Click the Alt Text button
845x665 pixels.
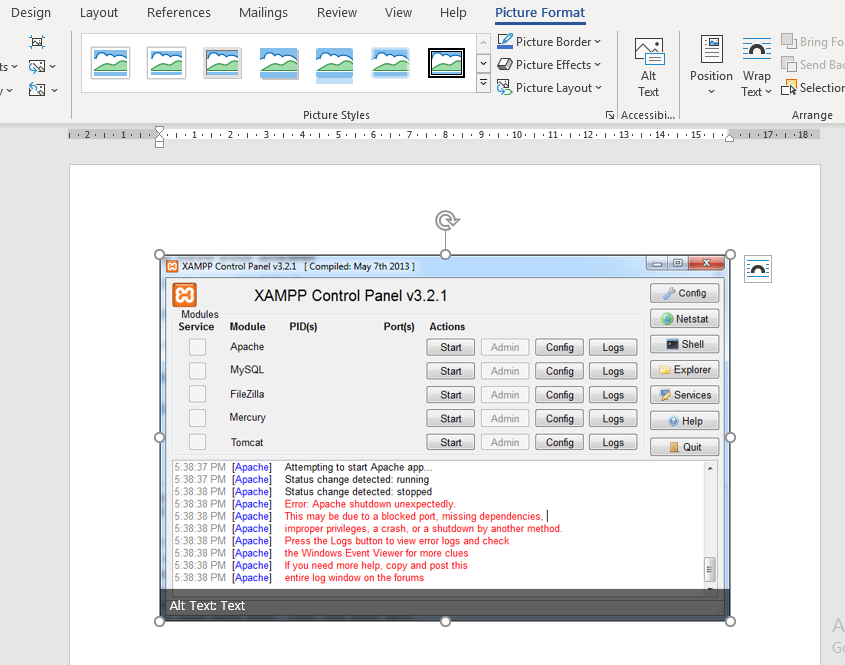tap(649, 68)
